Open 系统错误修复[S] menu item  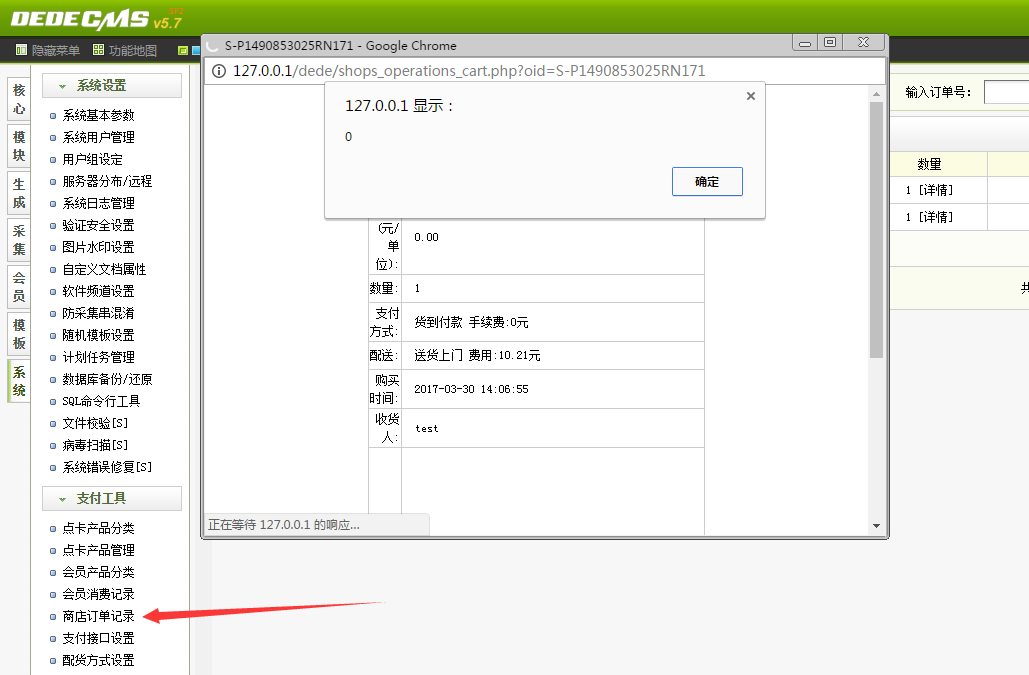[x=107, y=467]
